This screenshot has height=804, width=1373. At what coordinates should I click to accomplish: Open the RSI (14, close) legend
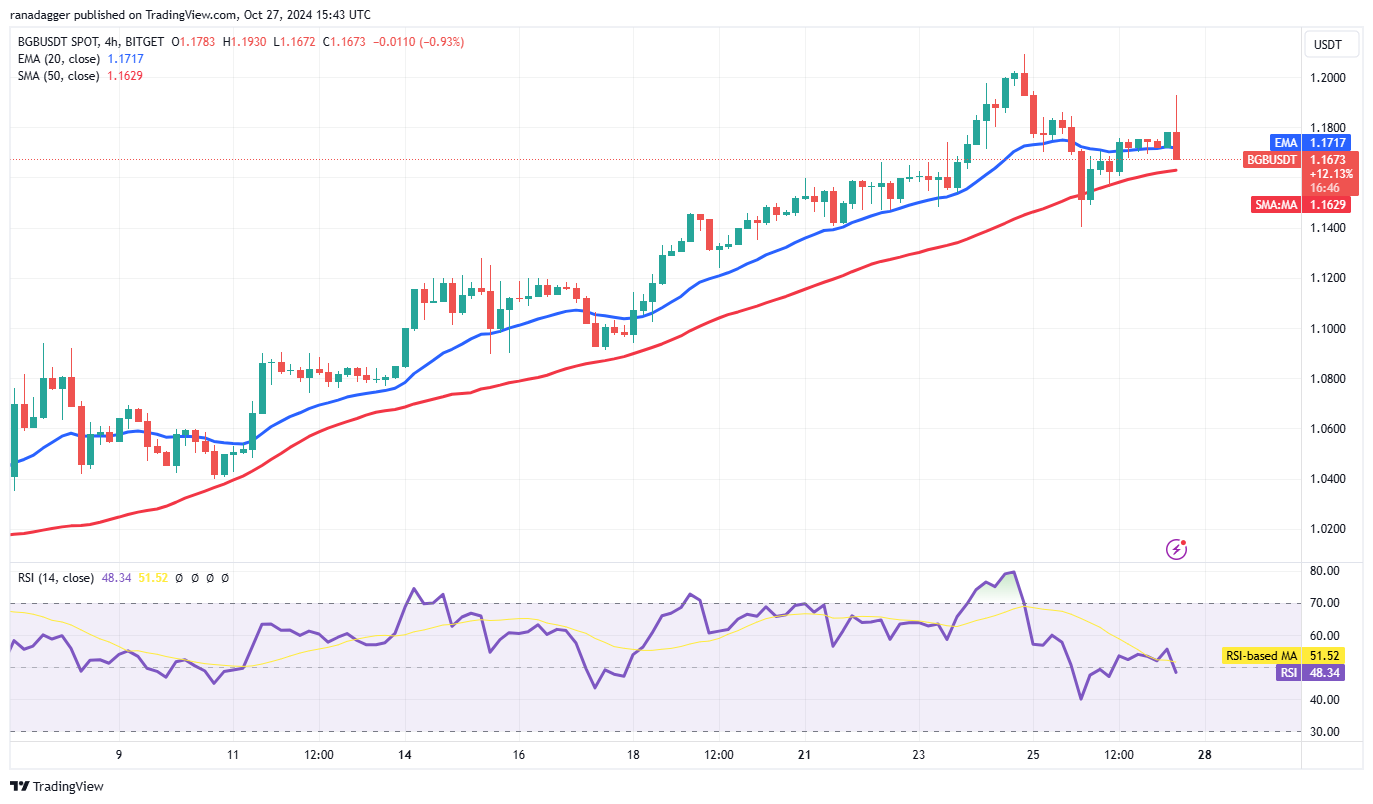pos(55,578)
